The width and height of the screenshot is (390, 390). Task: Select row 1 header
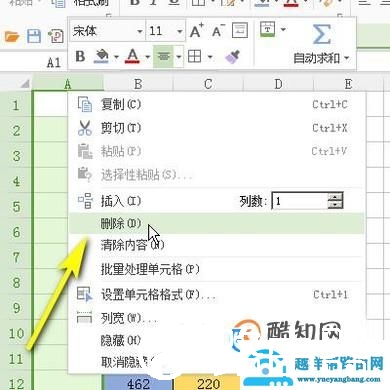coord(16,105)
